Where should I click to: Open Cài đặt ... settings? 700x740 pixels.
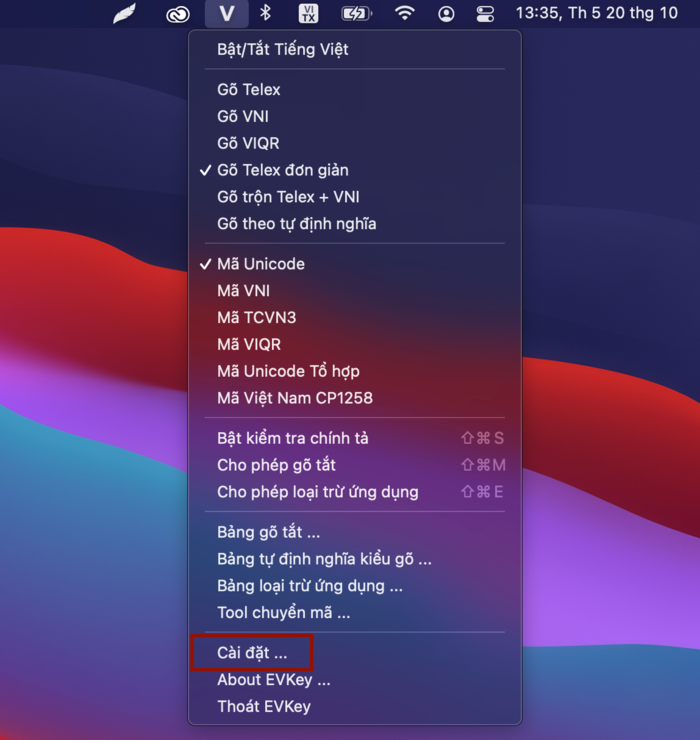coord(355,653)
